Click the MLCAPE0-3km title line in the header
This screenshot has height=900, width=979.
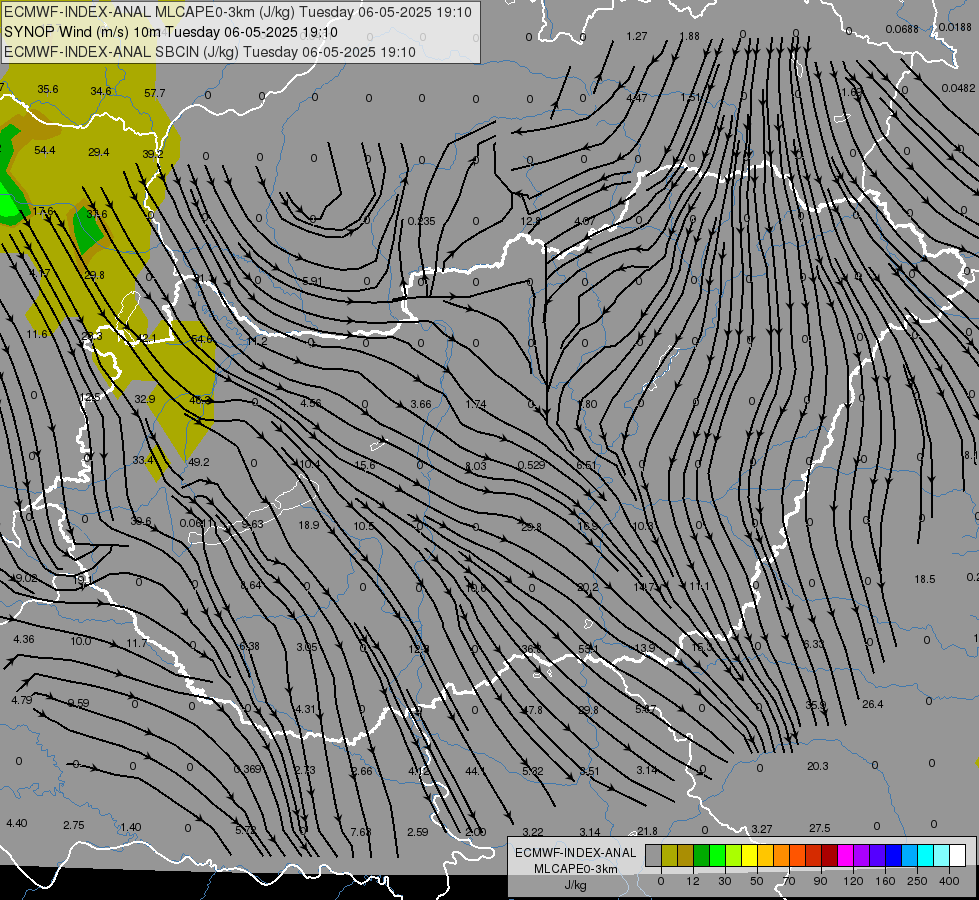(x=238, y=12)
